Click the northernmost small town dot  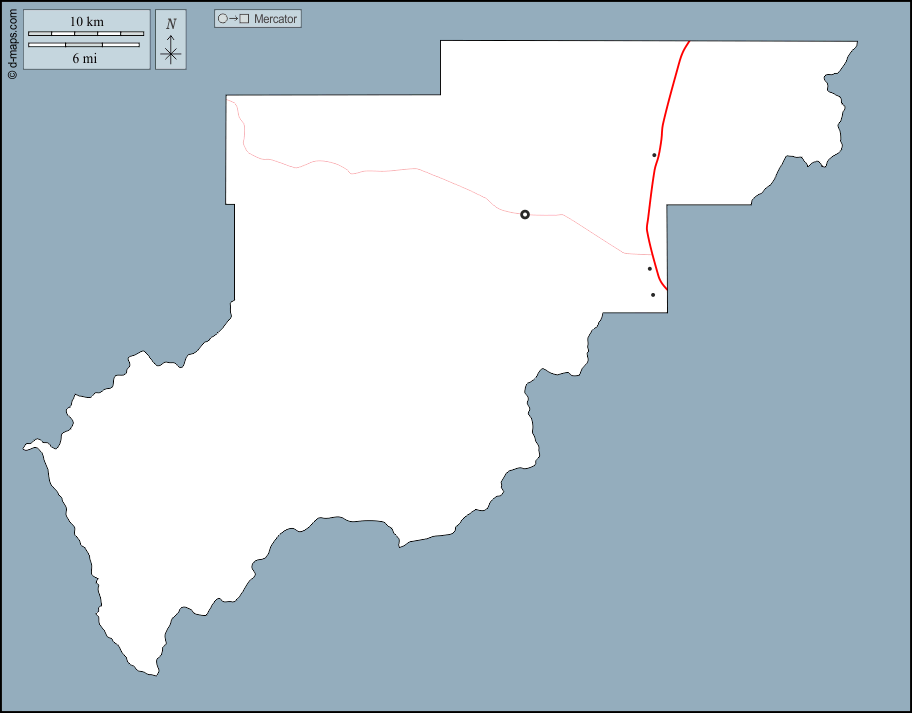tap(654, 155)
